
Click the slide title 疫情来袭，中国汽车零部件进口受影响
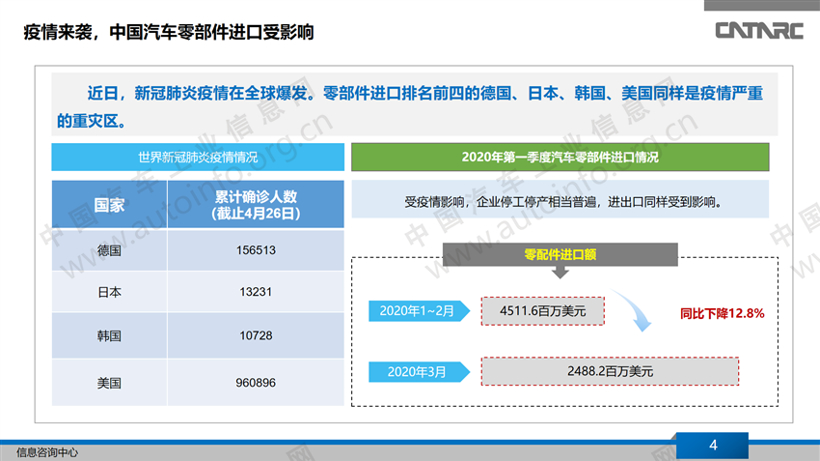click(x=169, y=33)
